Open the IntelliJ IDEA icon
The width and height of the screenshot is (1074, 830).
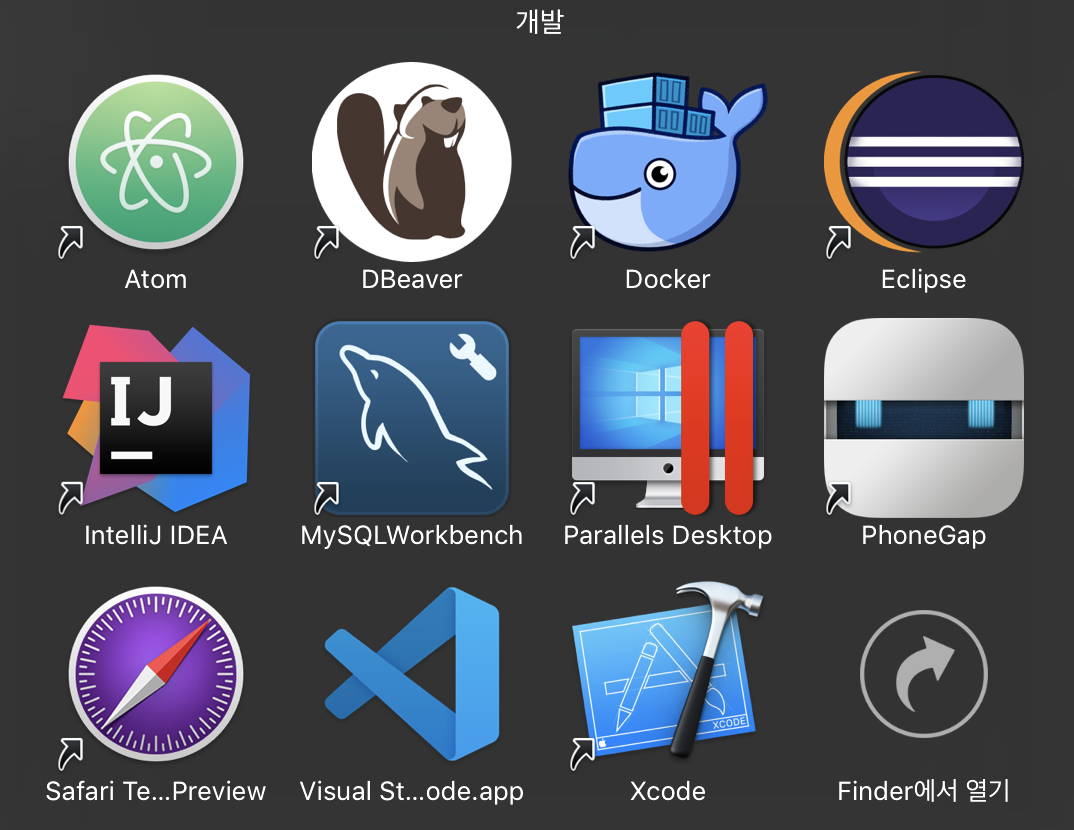coord(156,418)
